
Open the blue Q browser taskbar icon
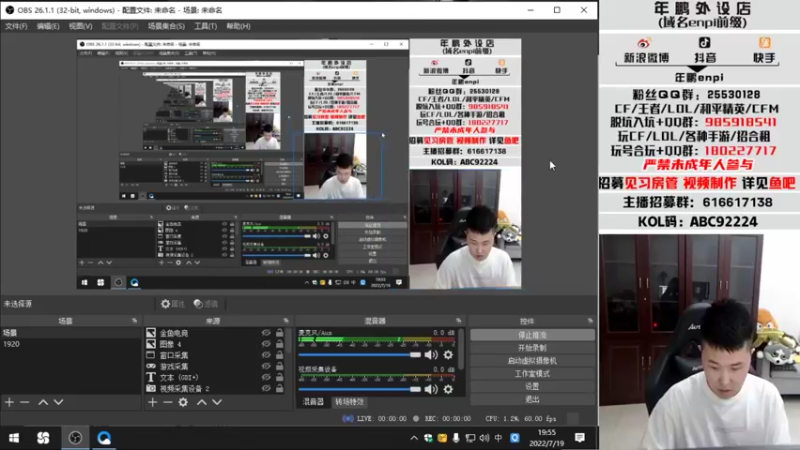click(x=104, y=438)
